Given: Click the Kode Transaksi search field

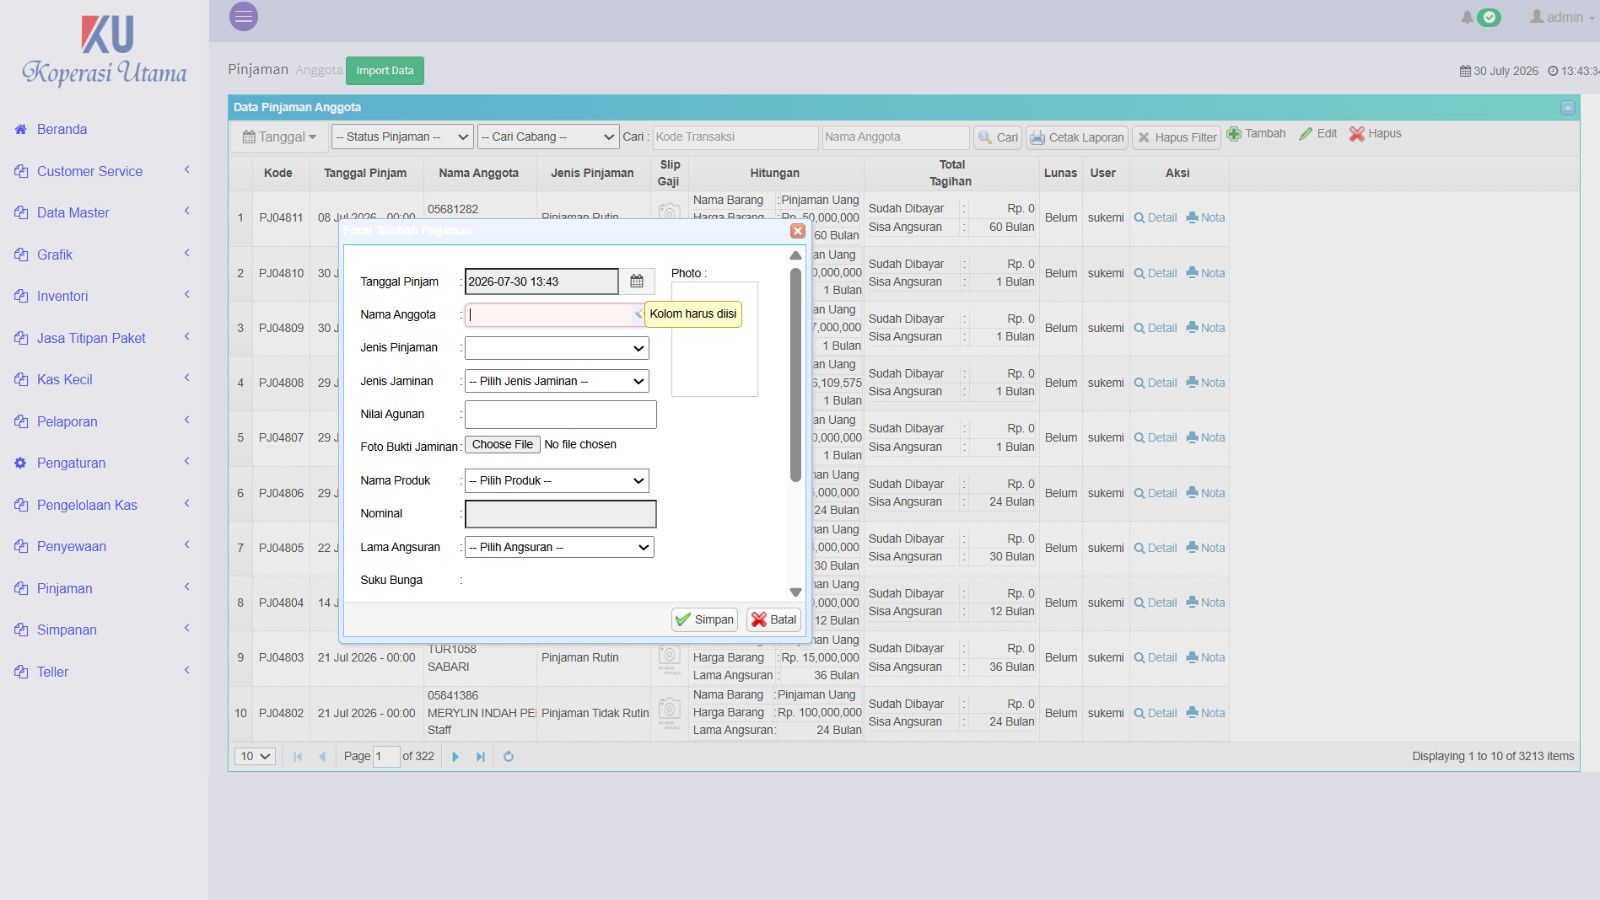Looking at the screenshot, I should coord(735,137).
